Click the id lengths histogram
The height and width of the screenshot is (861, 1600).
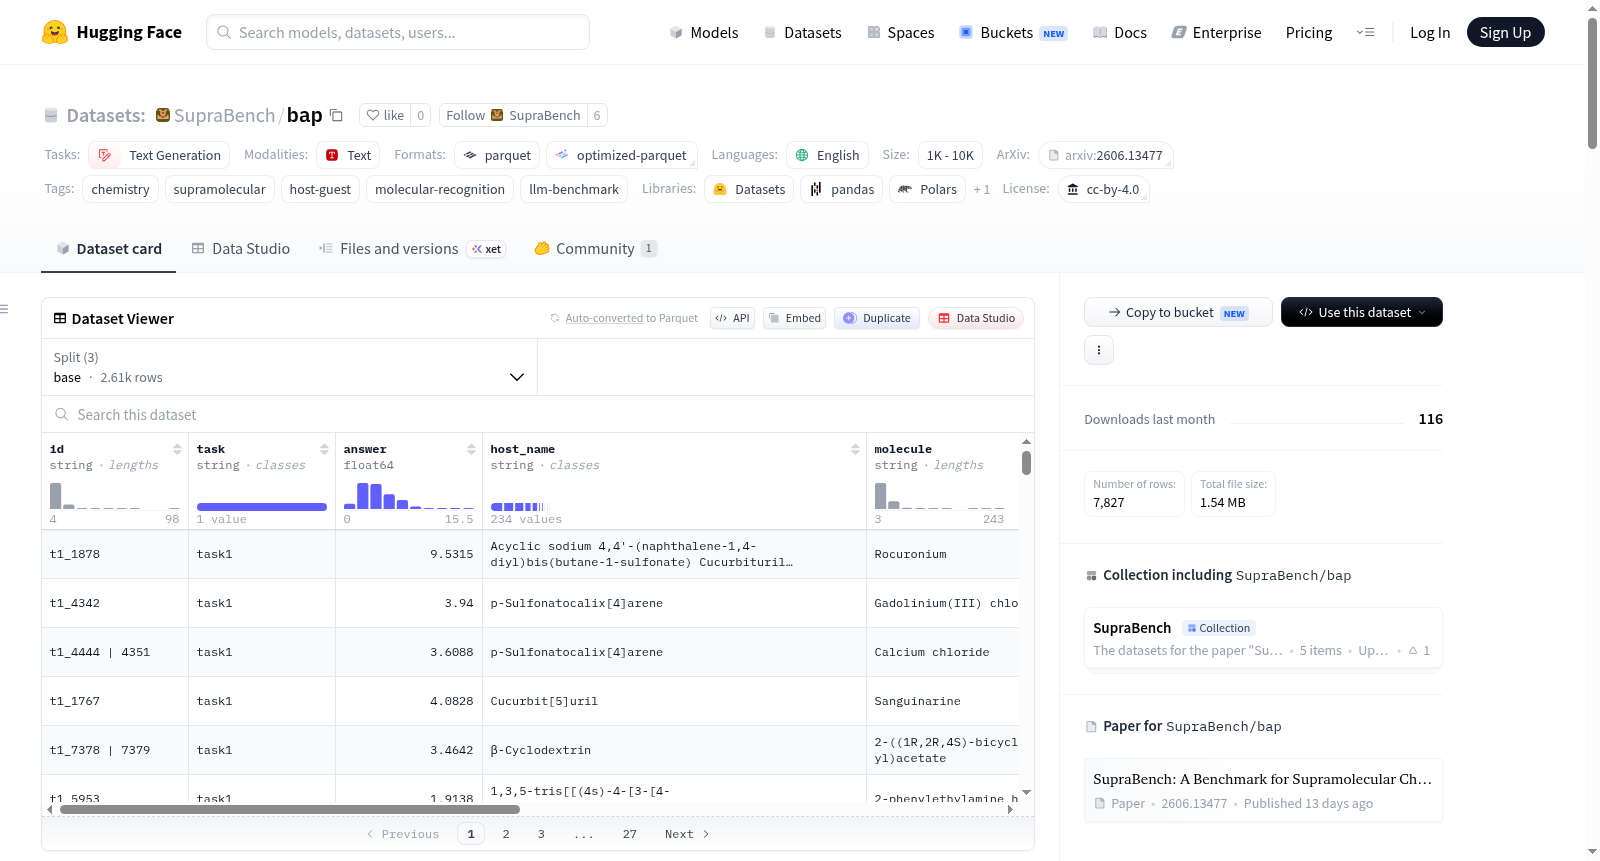tap(114, 496)
